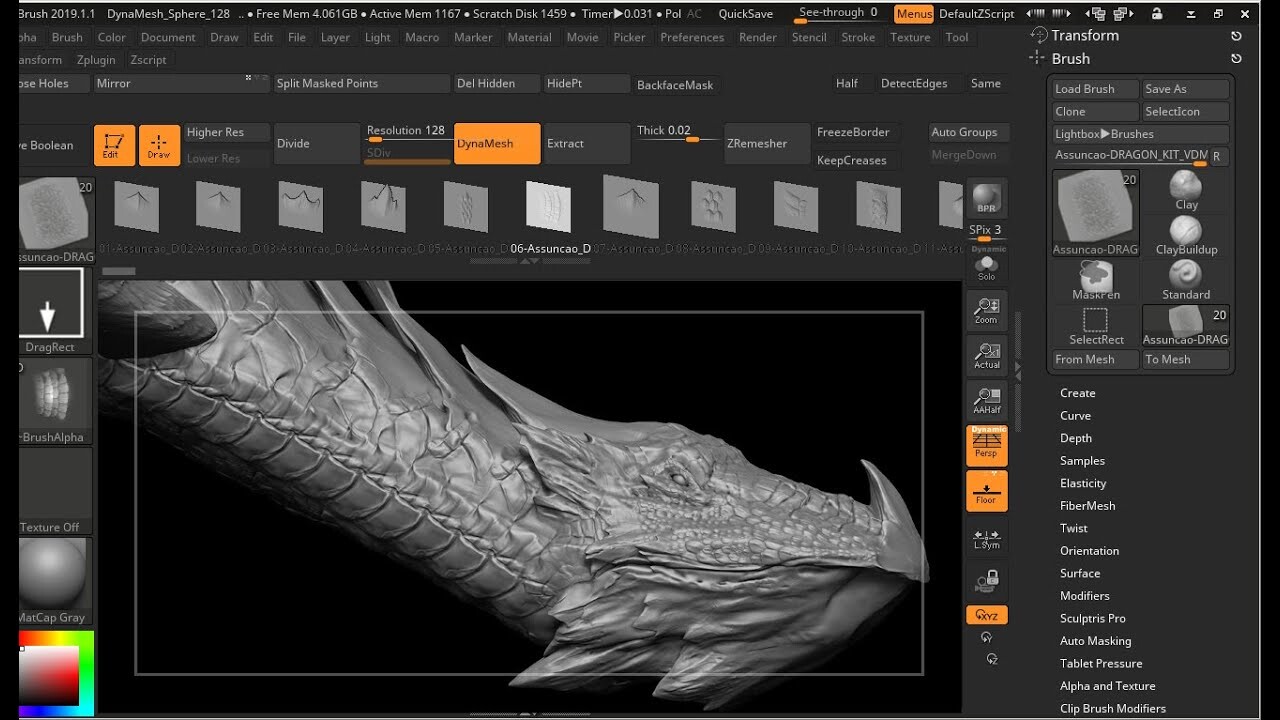Expand the Auto Masking section
Screen dimensions: 1280x720
coord(1095,640)
